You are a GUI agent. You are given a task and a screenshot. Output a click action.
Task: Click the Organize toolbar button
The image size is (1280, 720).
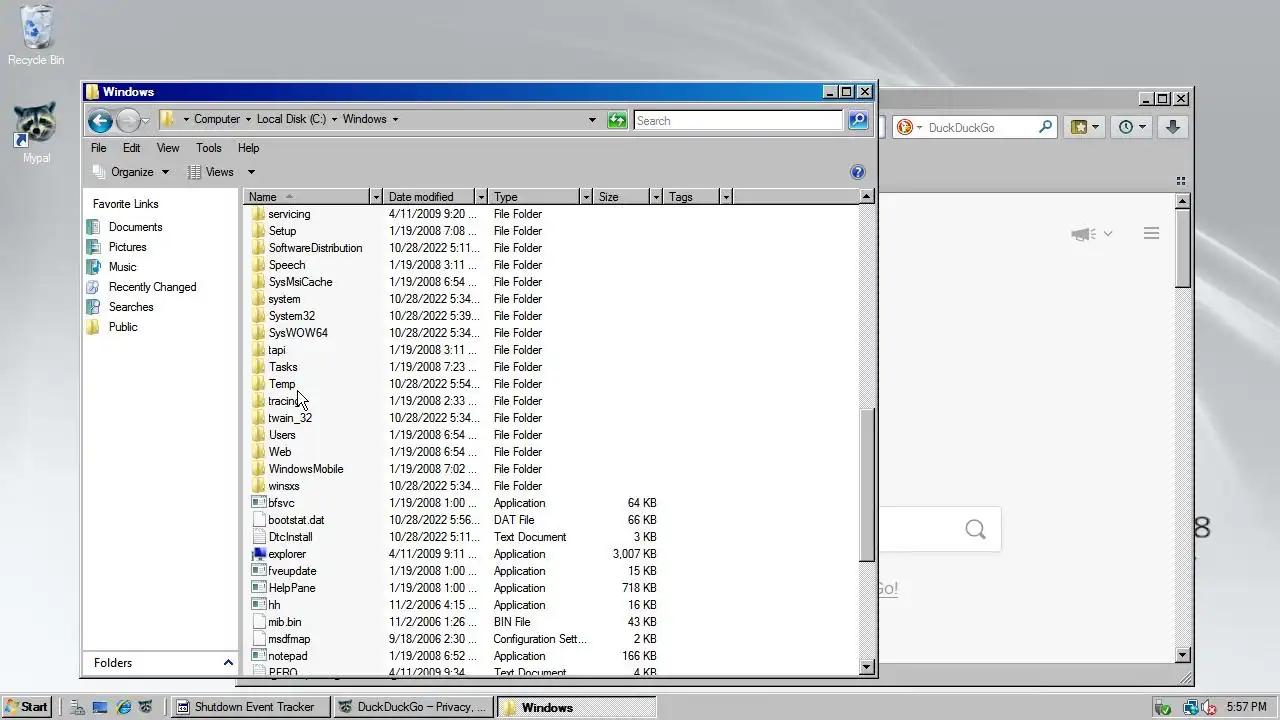coord(130,172)
